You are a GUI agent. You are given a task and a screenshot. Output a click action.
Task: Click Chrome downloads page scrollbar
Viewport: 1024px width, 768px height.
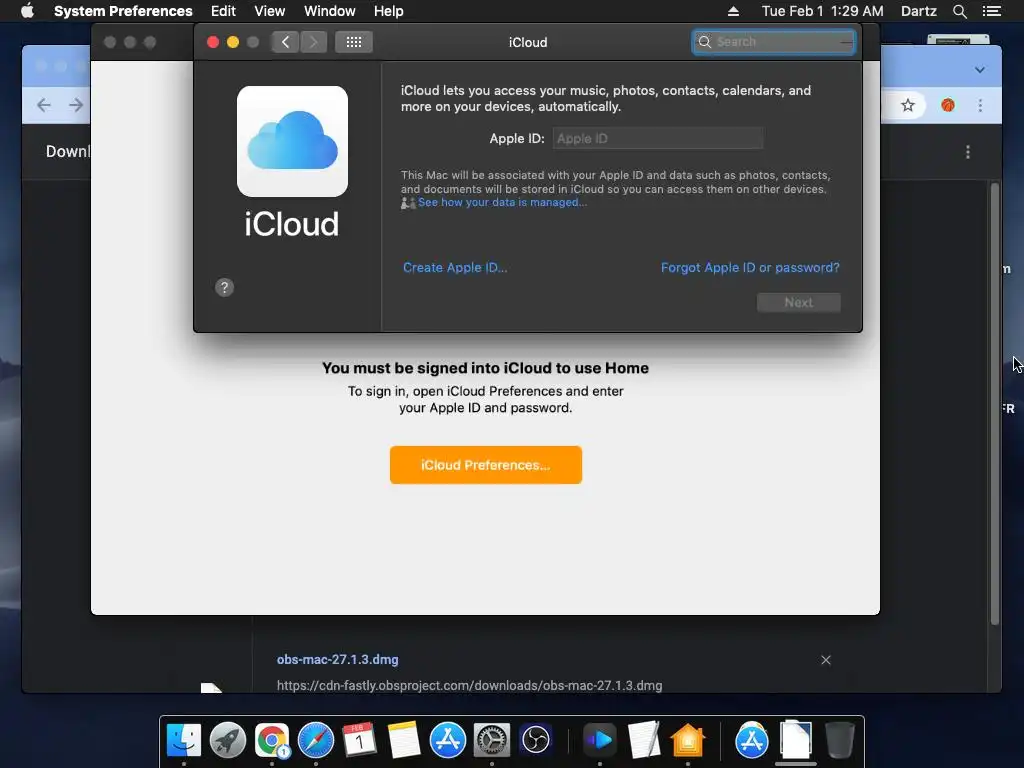pos(995,404)
